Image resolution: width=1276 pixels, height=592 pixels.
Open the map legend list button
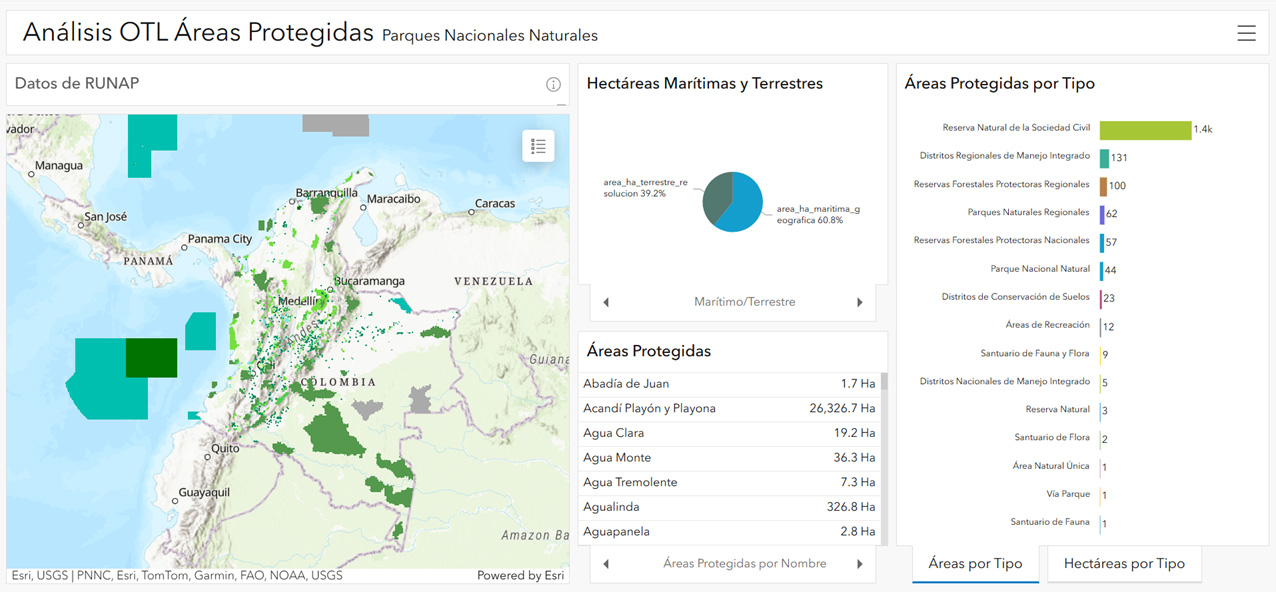538,146
